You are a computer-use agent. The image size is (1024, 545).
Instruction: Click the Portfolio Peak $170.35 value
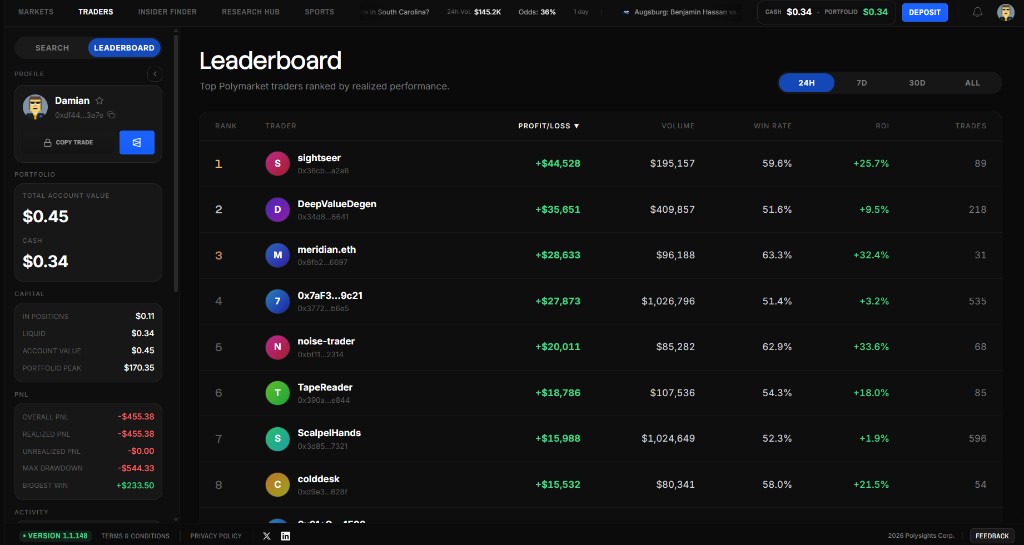click(x=139, y=368)
